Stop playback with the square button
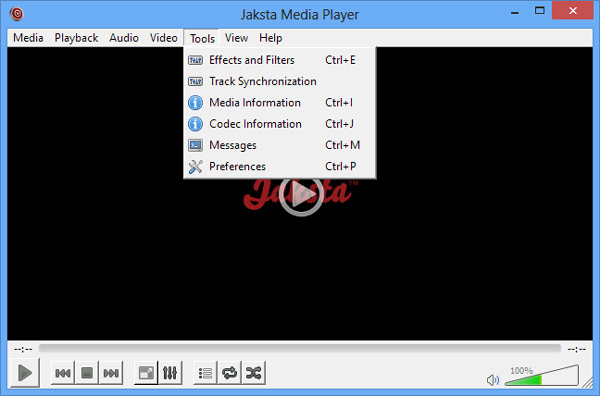Image resolution: width=600 pixels, height=396 pixels. tap(87, 373)
